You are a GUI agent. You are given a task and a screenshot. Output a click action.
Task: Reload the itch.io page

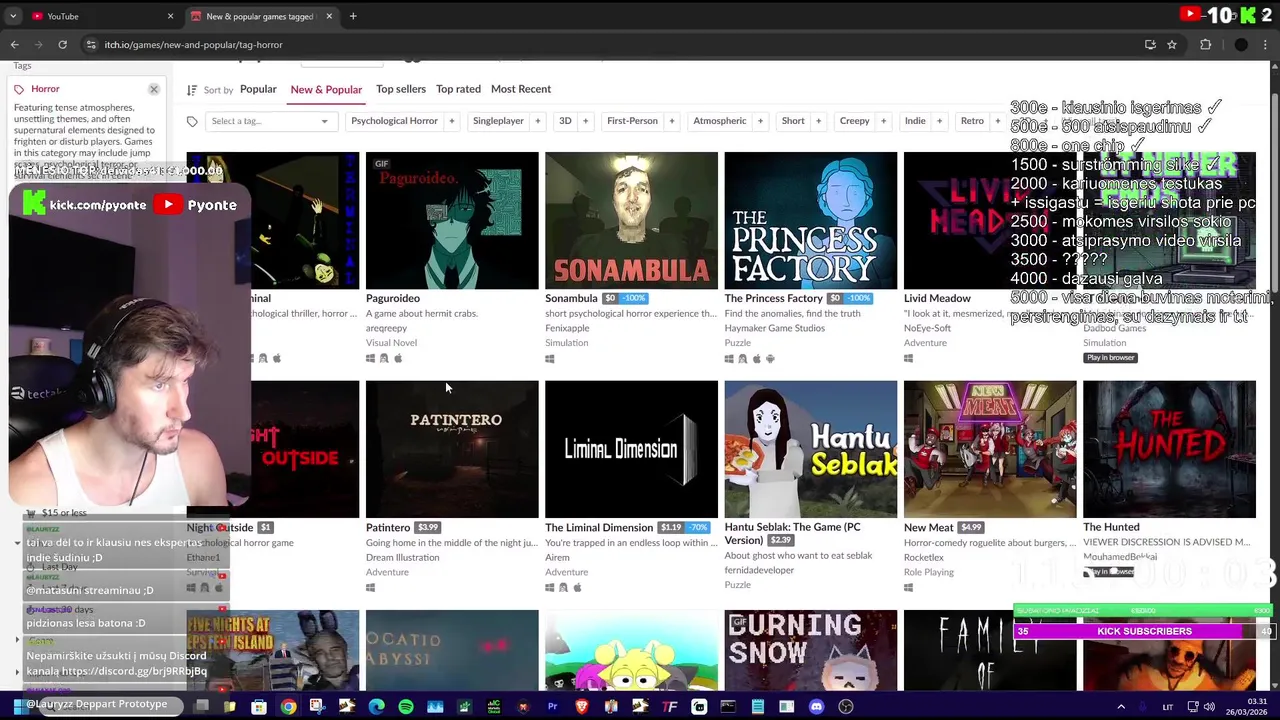pos(62,44)
